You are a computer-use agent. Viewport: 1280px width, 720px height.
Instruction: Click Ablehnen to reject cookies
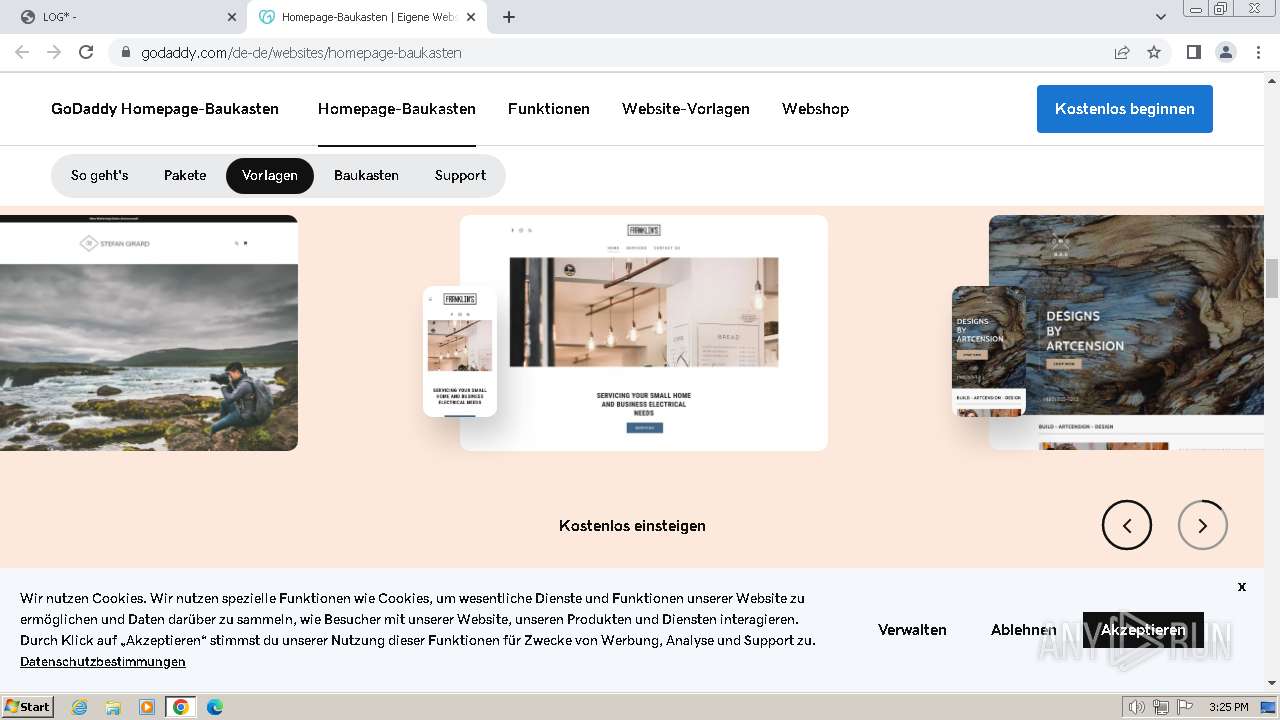1023,630
